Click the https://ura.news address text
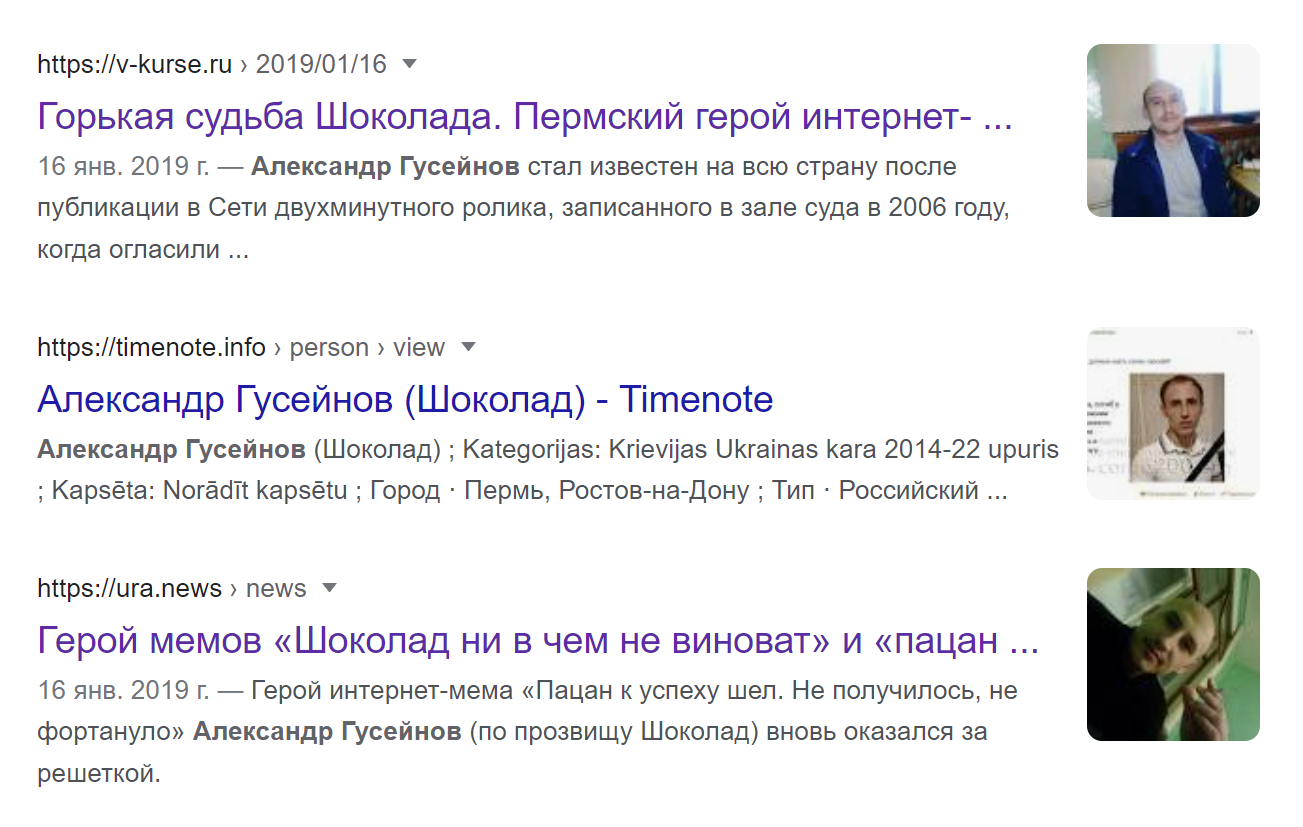The image size is (1303, 827). coord(129,588)
